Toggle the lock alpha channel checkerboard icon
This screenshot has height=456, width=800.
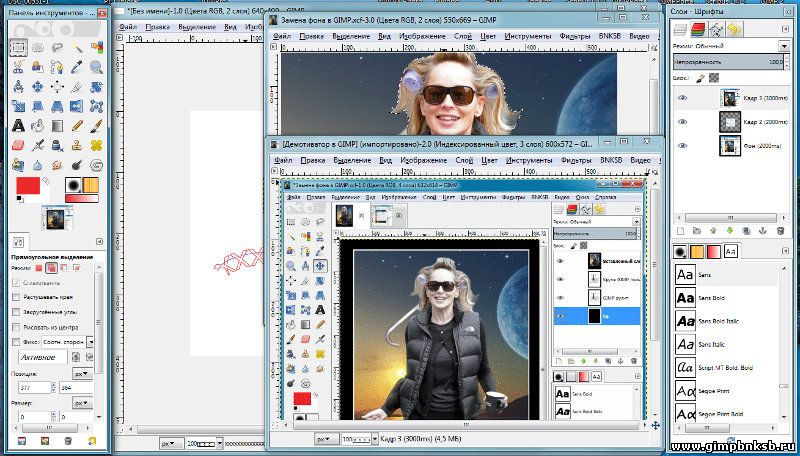tap(714, 78)
